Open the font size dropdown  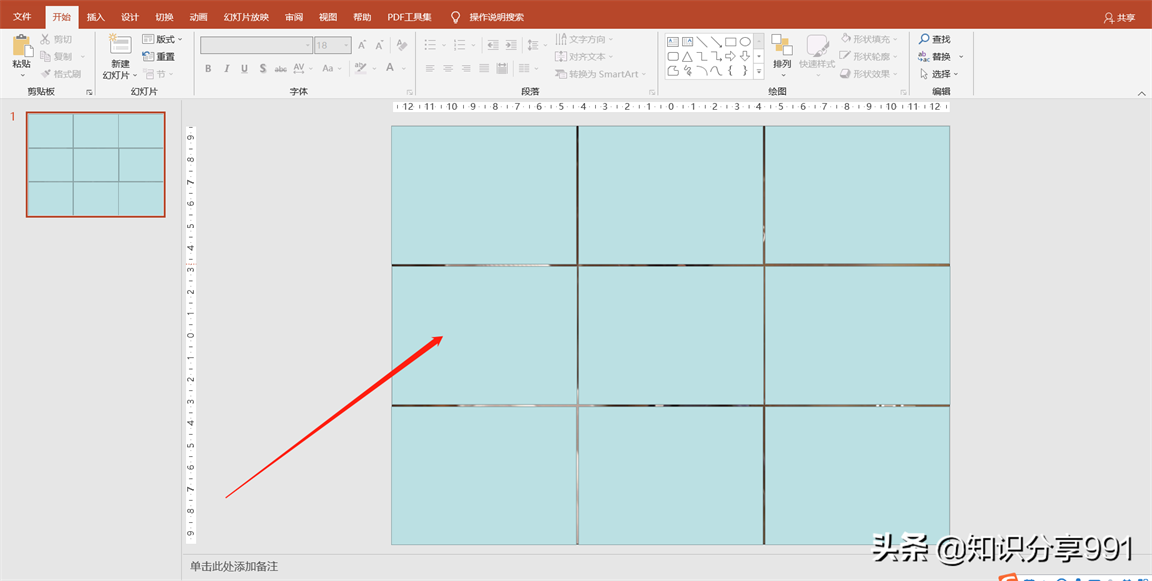pos(346,45)
